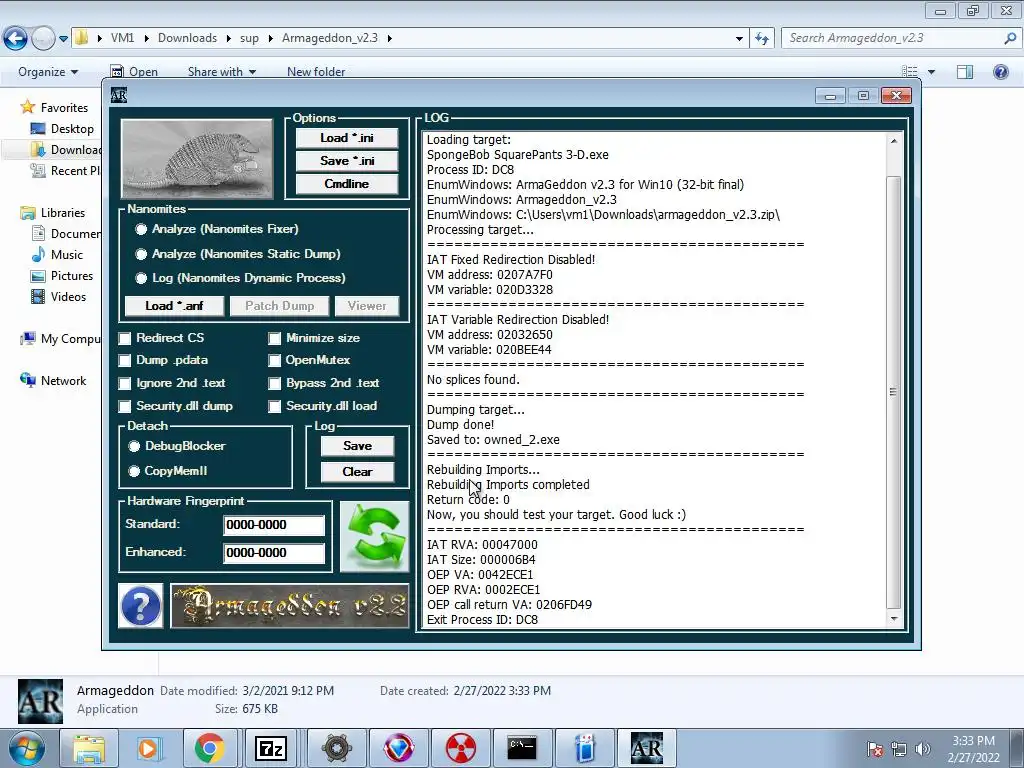Click the AR icon in the Armageddon title bar
Viewport: 1024px width, 768px height.
119,95
